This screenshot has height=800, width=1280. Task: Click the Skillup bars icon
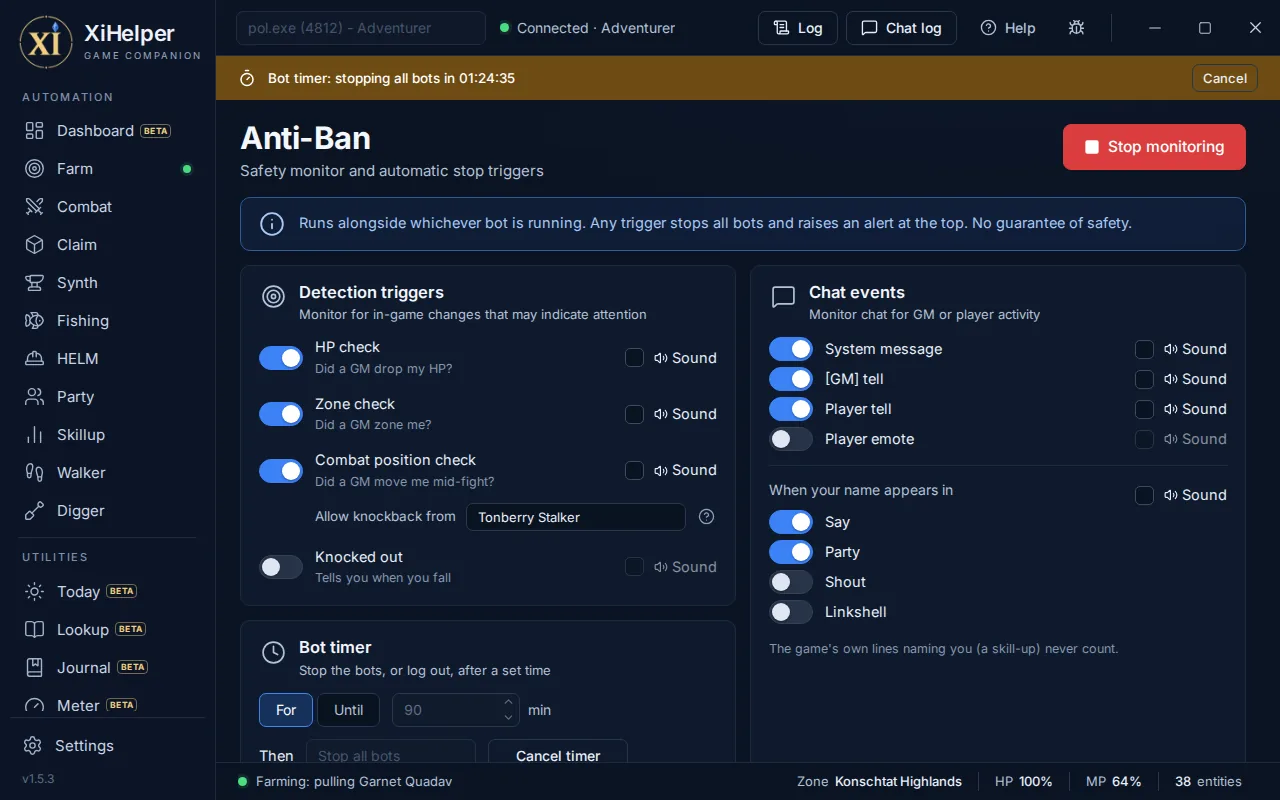[x=35, y=435]
